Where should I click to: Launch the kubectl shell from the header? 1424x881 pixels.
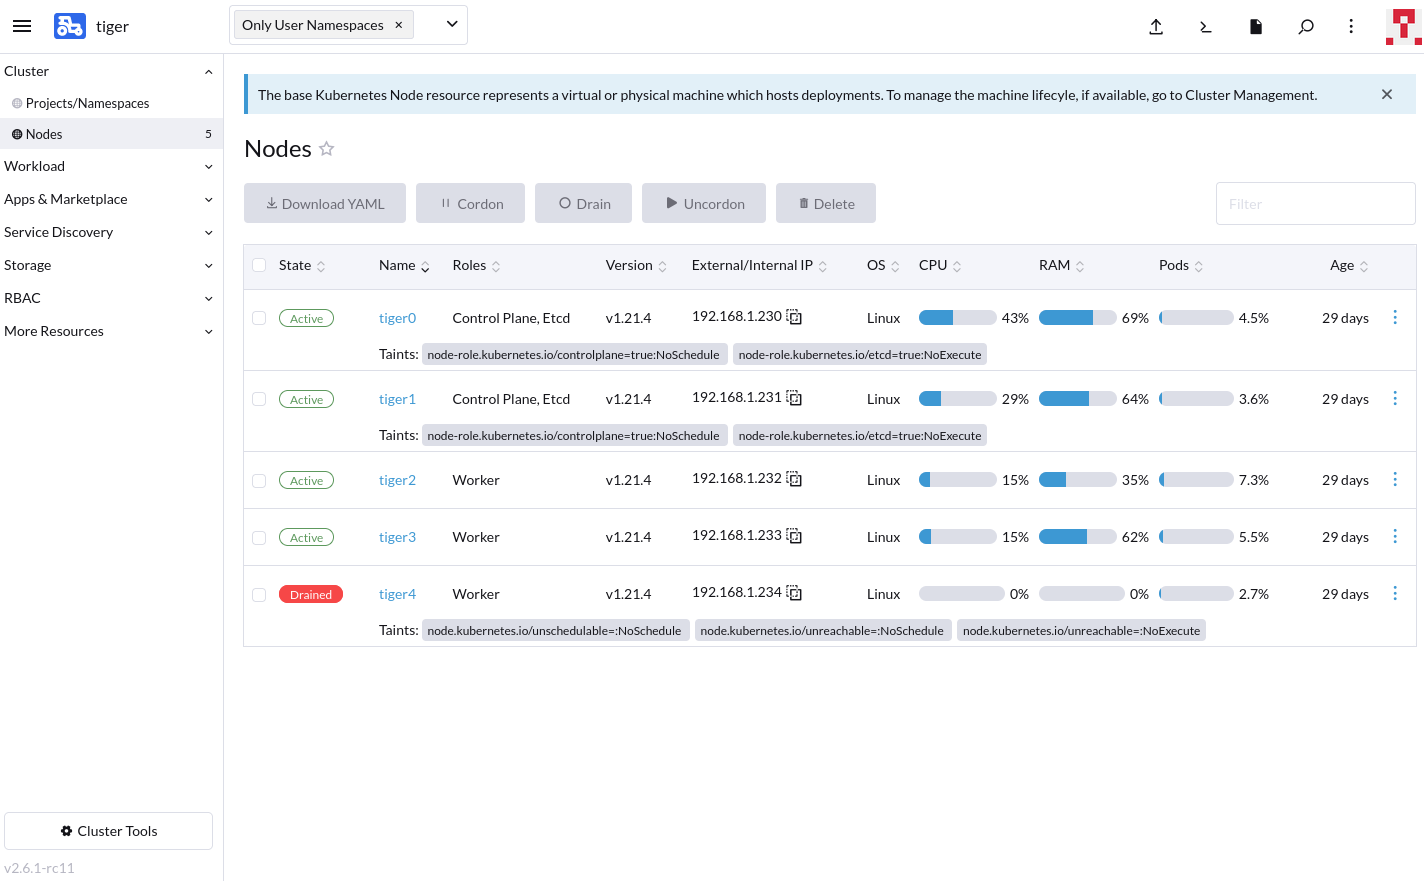click(x=1206, y=27)
